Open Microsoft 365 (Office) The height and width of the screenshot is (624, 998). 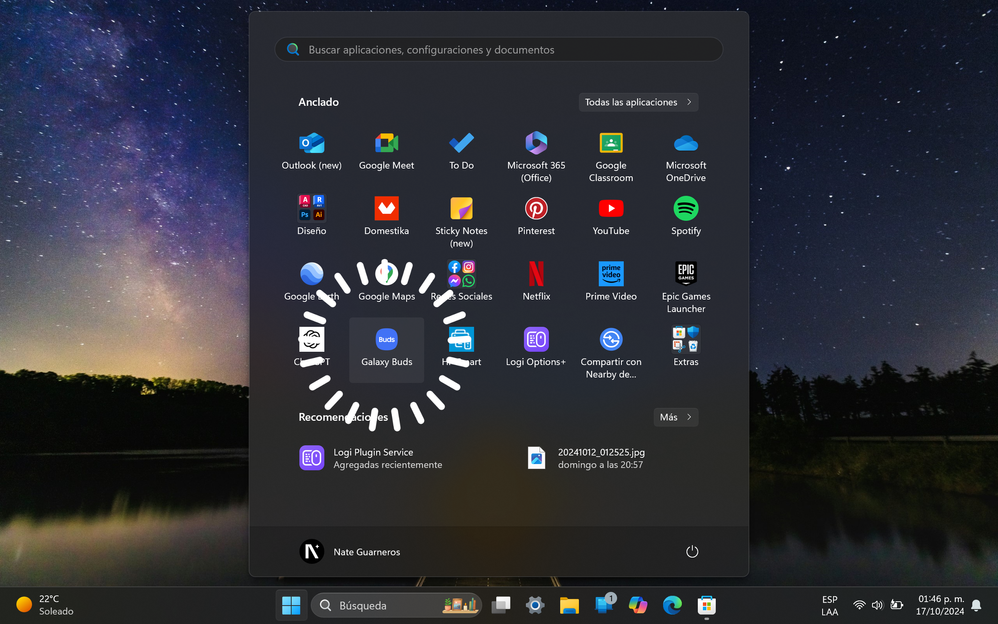[x=536, y=157]
